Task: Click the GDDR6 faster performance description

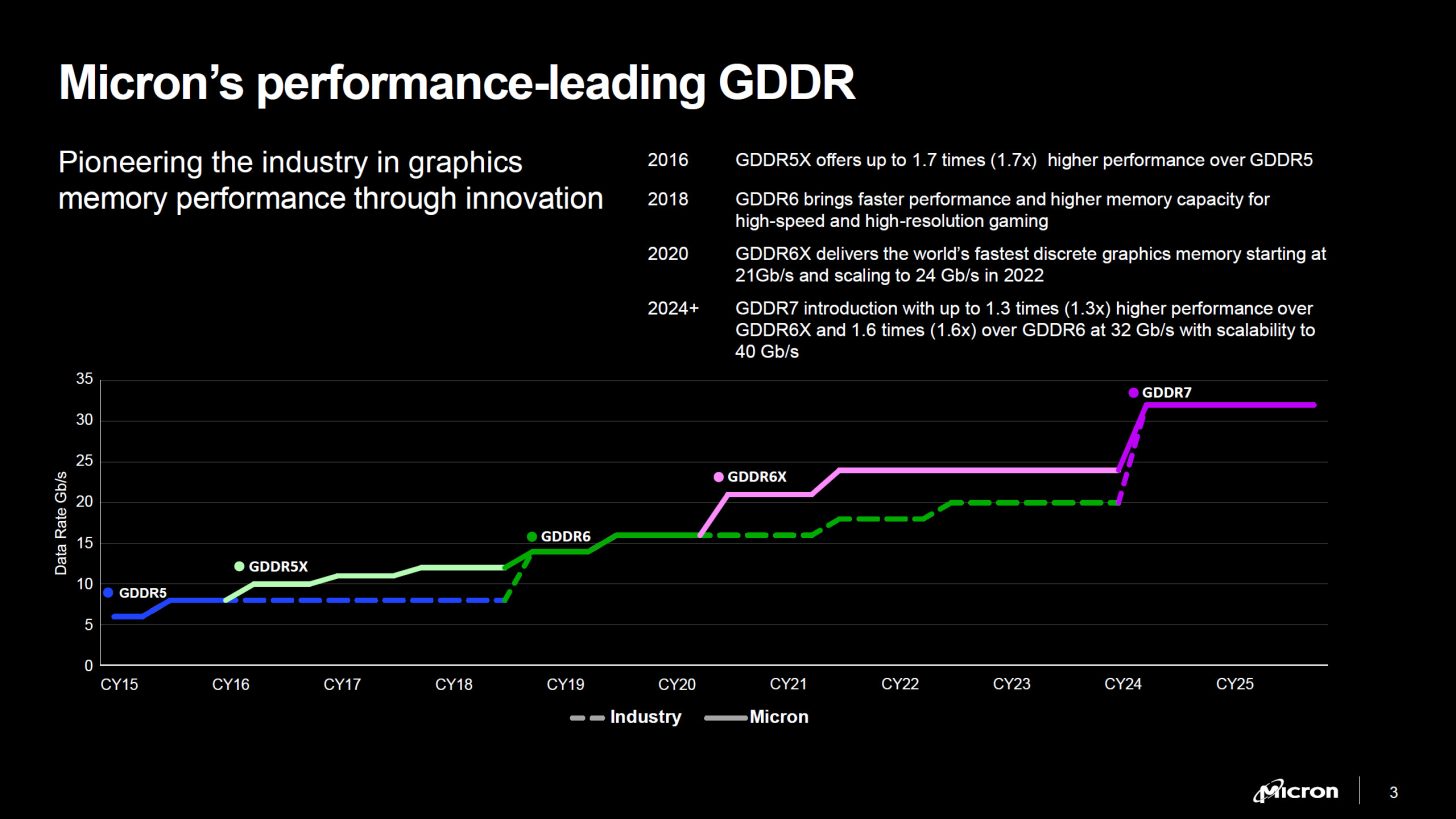Action: click(x=1002, y=210)
